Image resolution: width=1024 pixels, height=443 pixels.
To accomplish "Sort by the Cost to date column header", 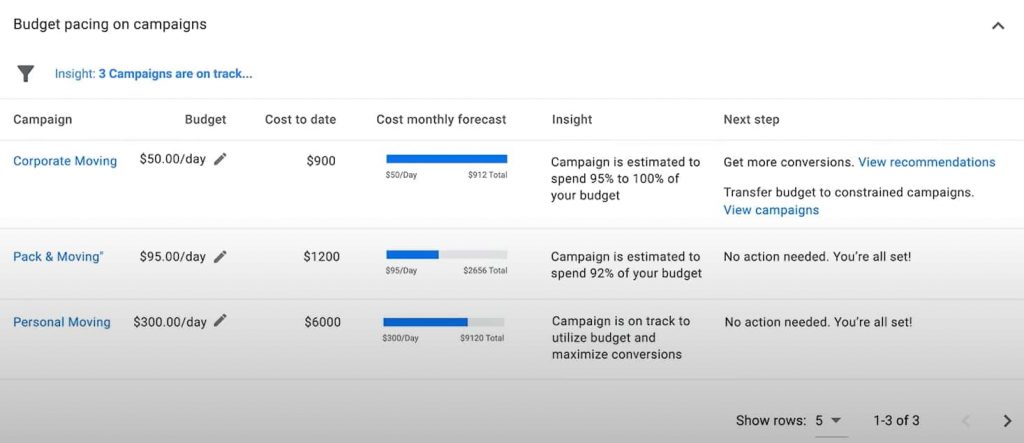I will (x=300, y=120).
